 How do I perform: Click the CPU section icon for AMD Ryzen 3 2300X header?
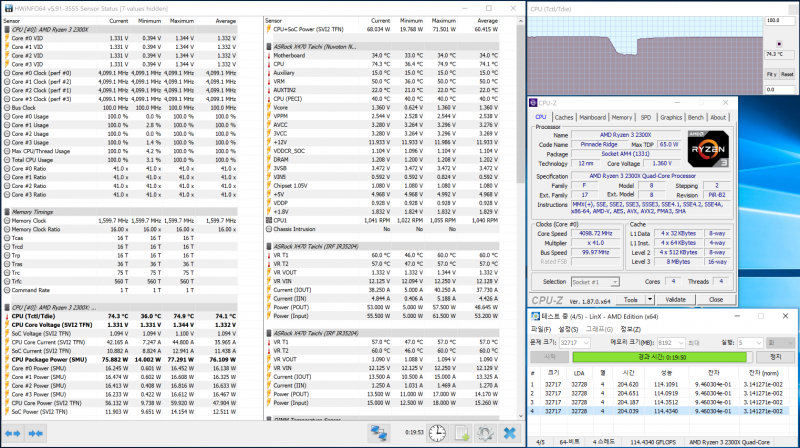coord(7,30)
